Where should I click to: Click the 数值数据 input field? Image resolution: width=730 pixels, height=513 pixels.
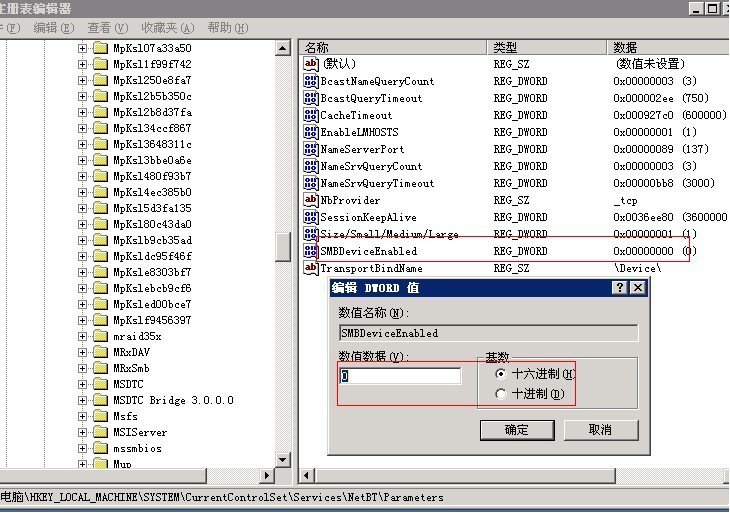point(400,376)
